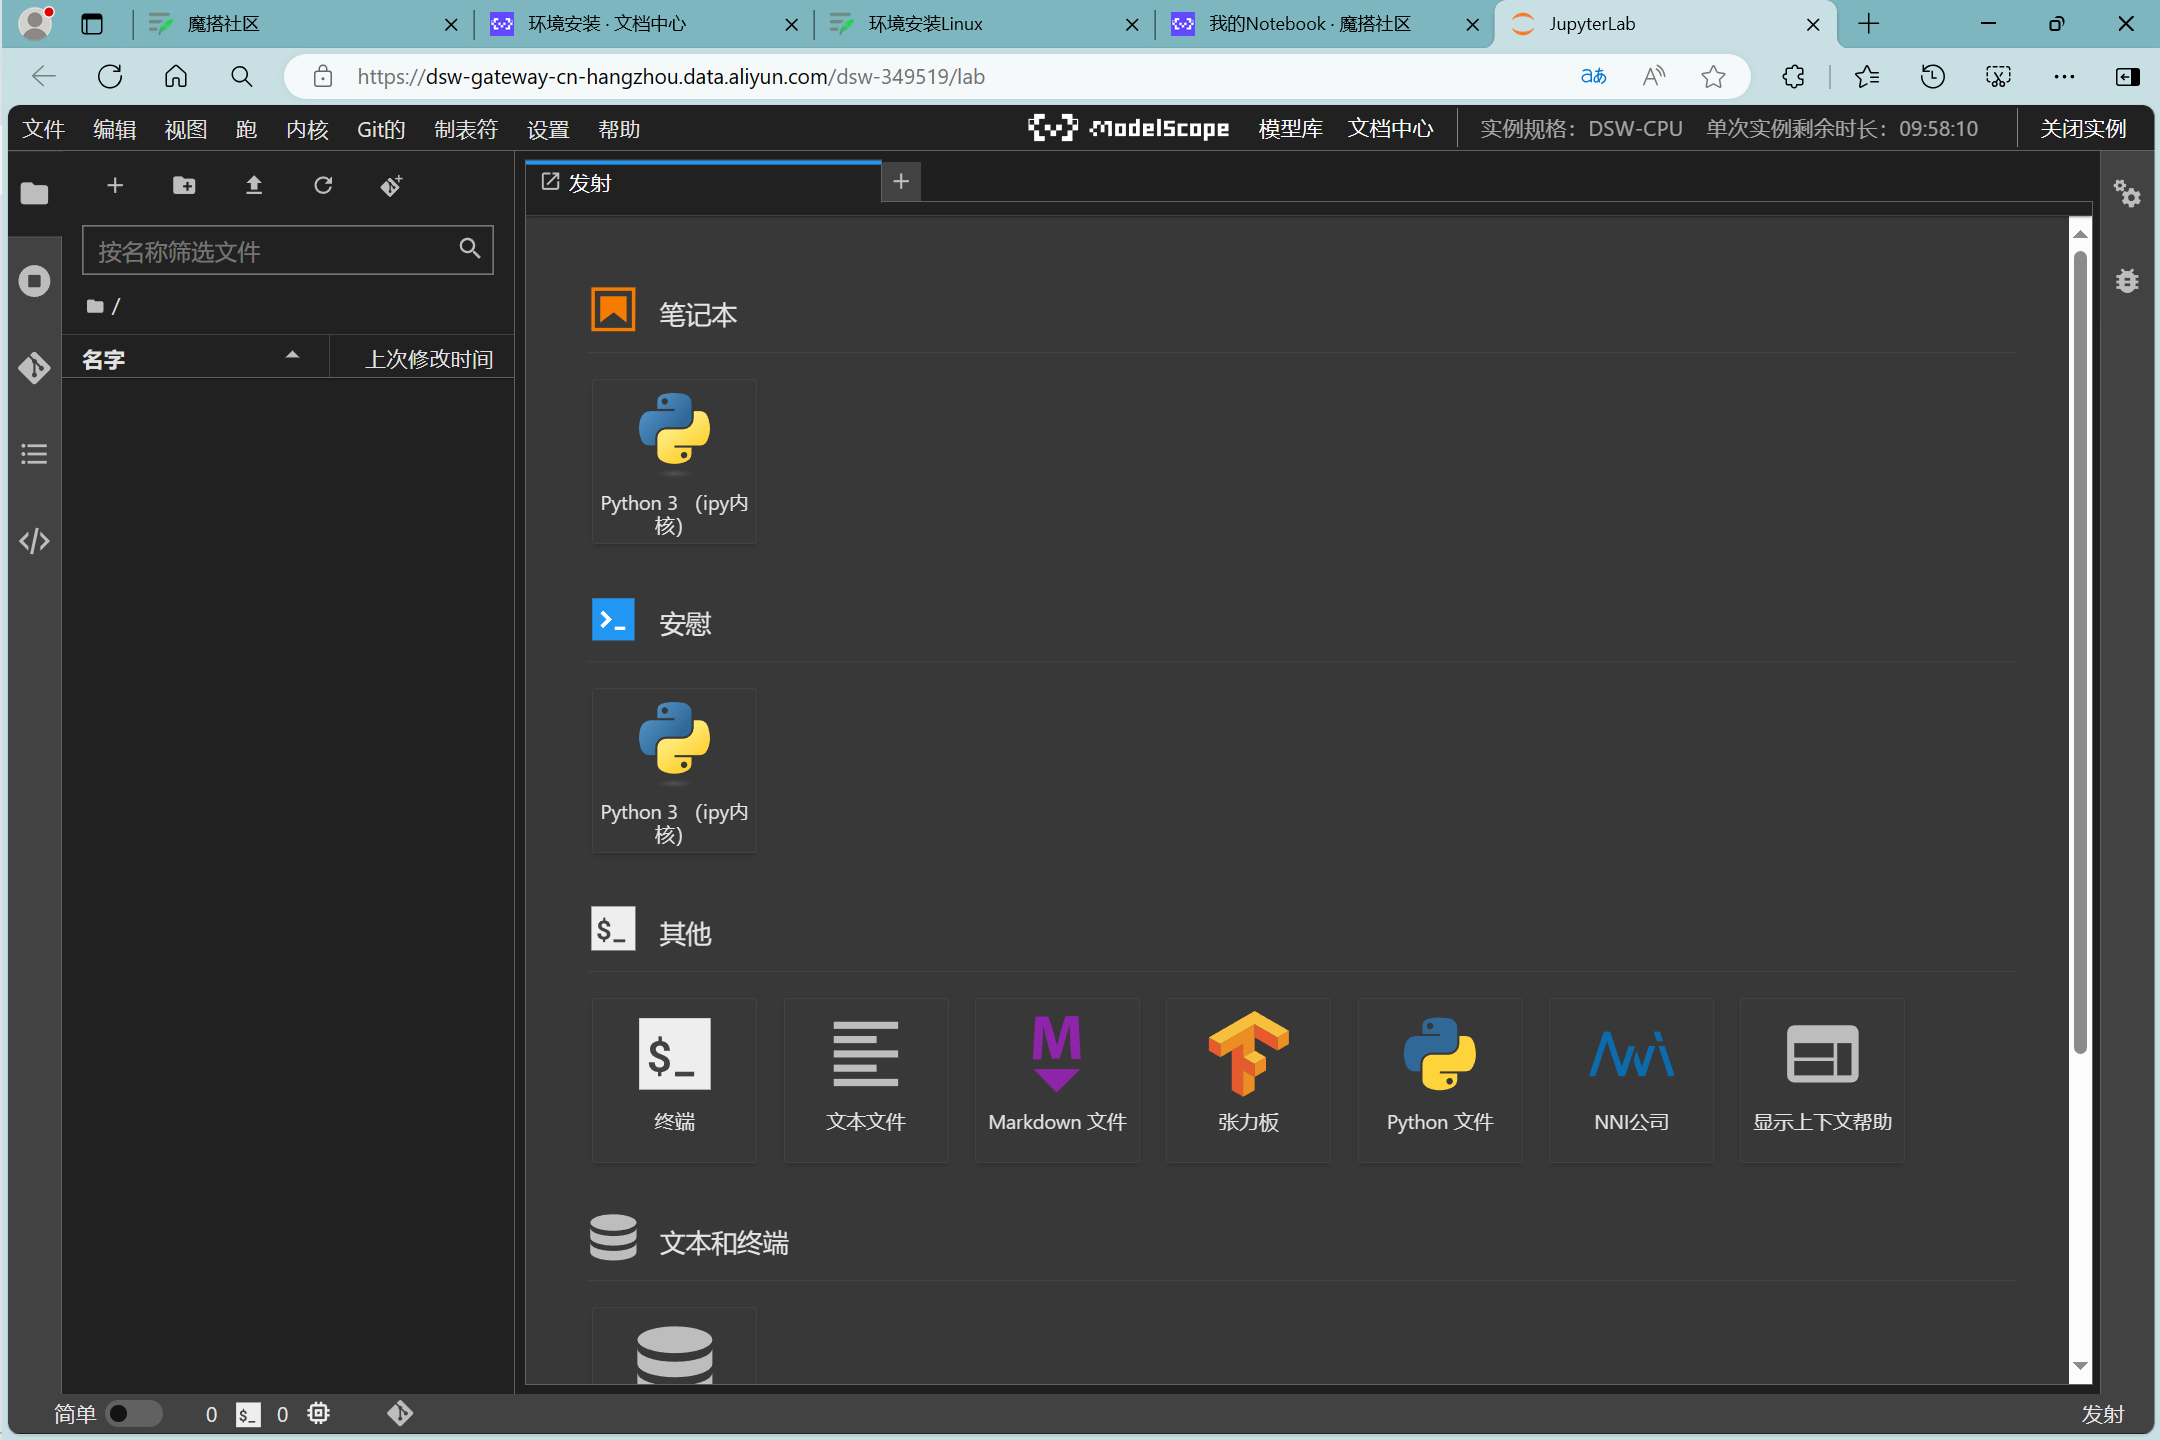Open table of contents sidebar icon
2160x1440 pixels.
(x=34, y=454)
